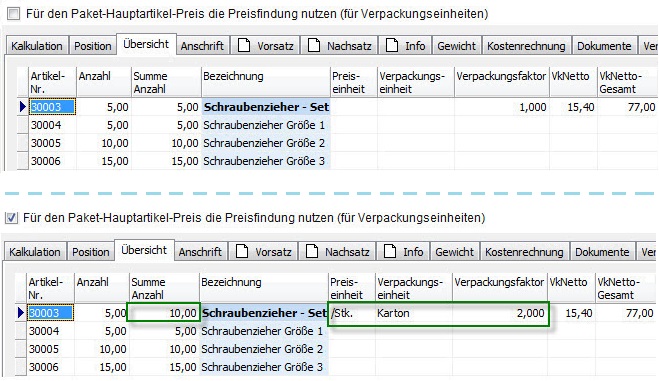Click Schraubenzieher - Set cell in lower table
Image resolution: width=659 pixels, height=381 pixels.
264,313
